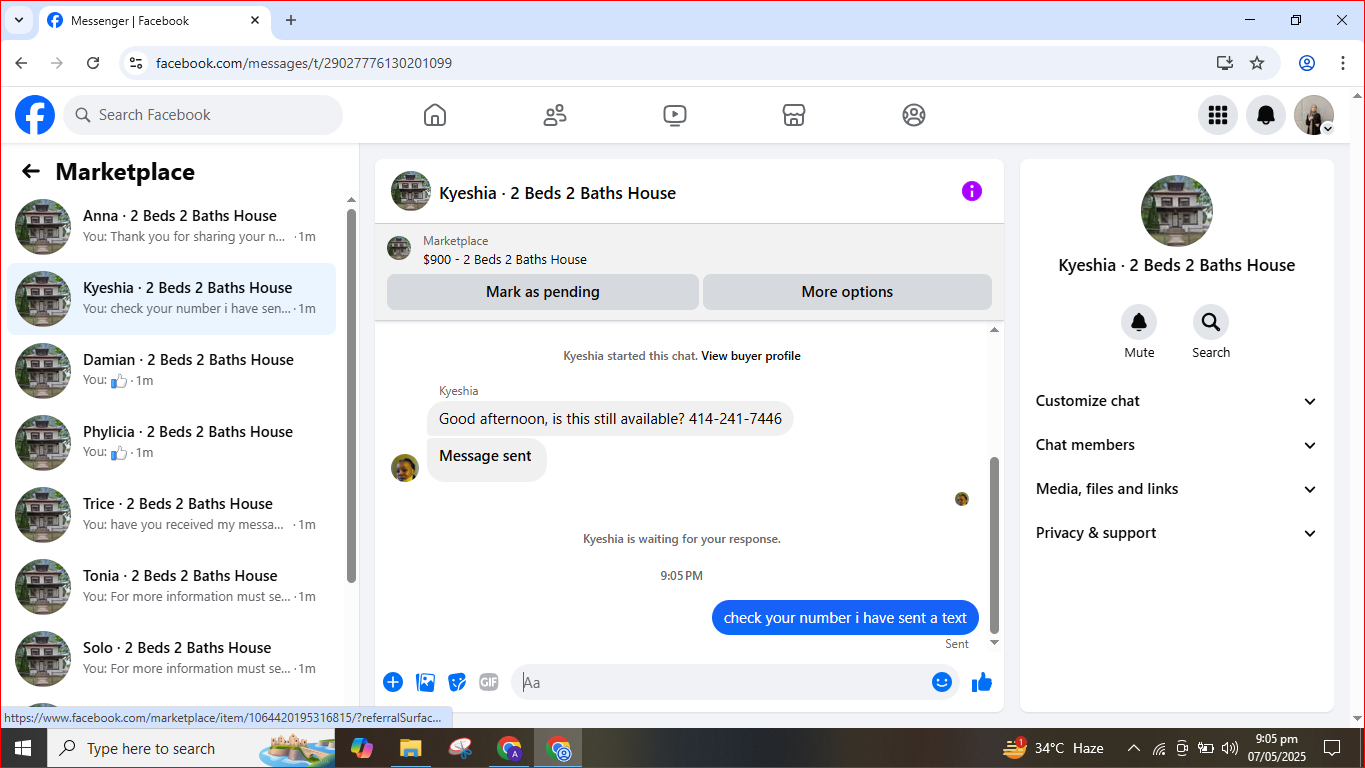Open Damian 2 Beds 2 Baths conversation

click(x=172, y=370)
